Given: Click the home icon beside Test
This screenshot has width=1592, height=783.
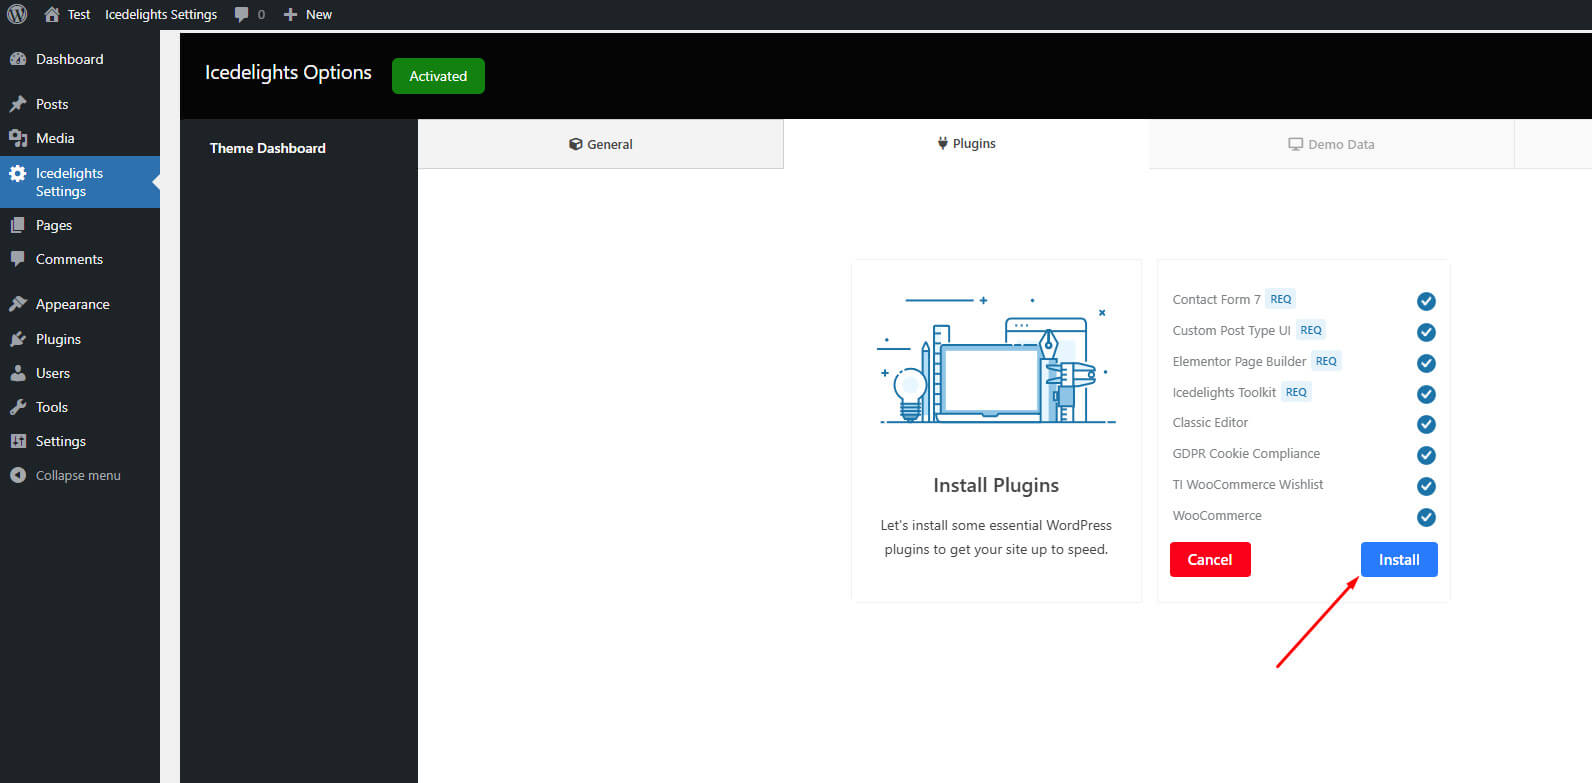Looking at the screenshot, I should (52, 14).
